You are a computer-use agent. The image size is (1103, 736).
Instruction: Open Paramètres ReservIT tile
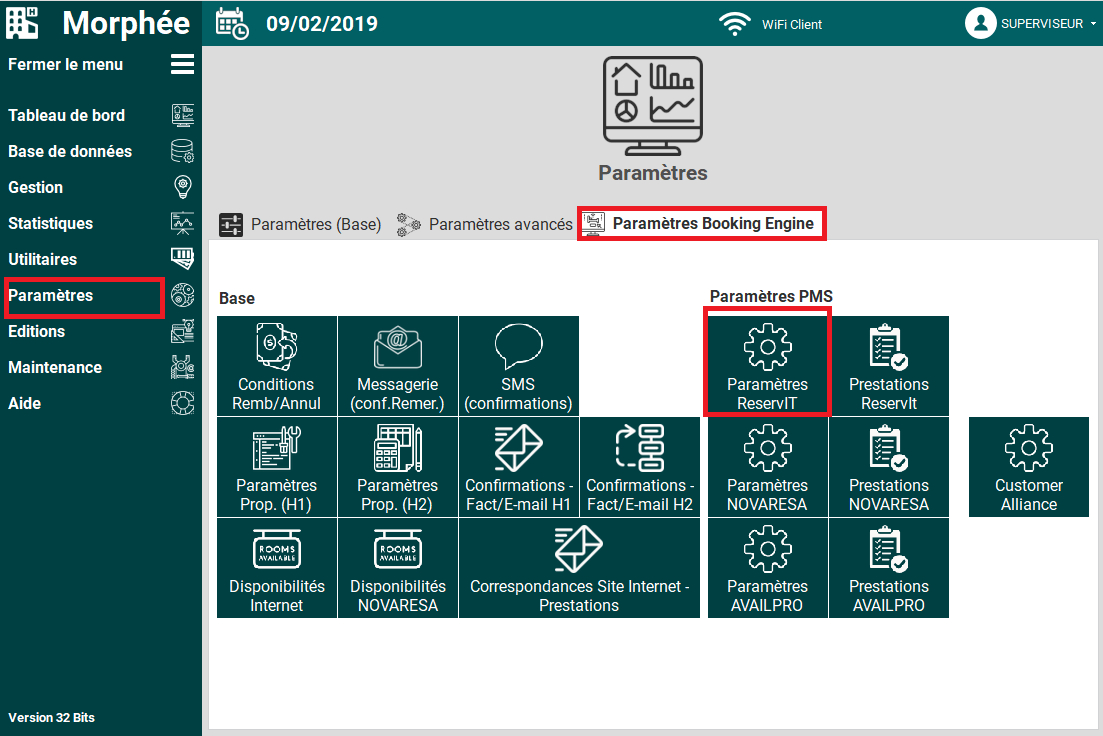(768, 366)
